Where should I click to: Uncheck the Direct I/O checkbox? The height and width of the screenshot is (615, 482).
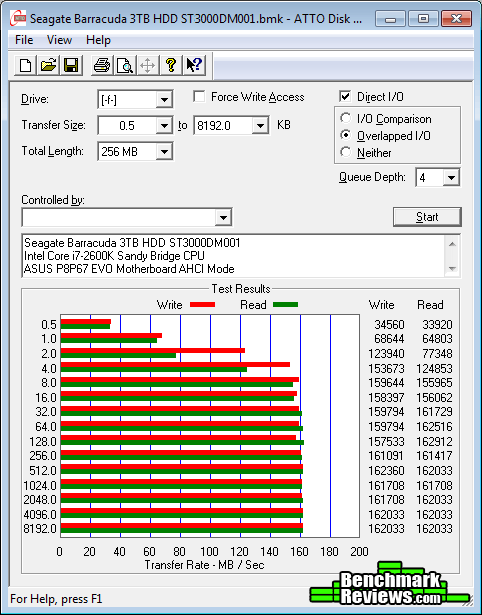345,96
